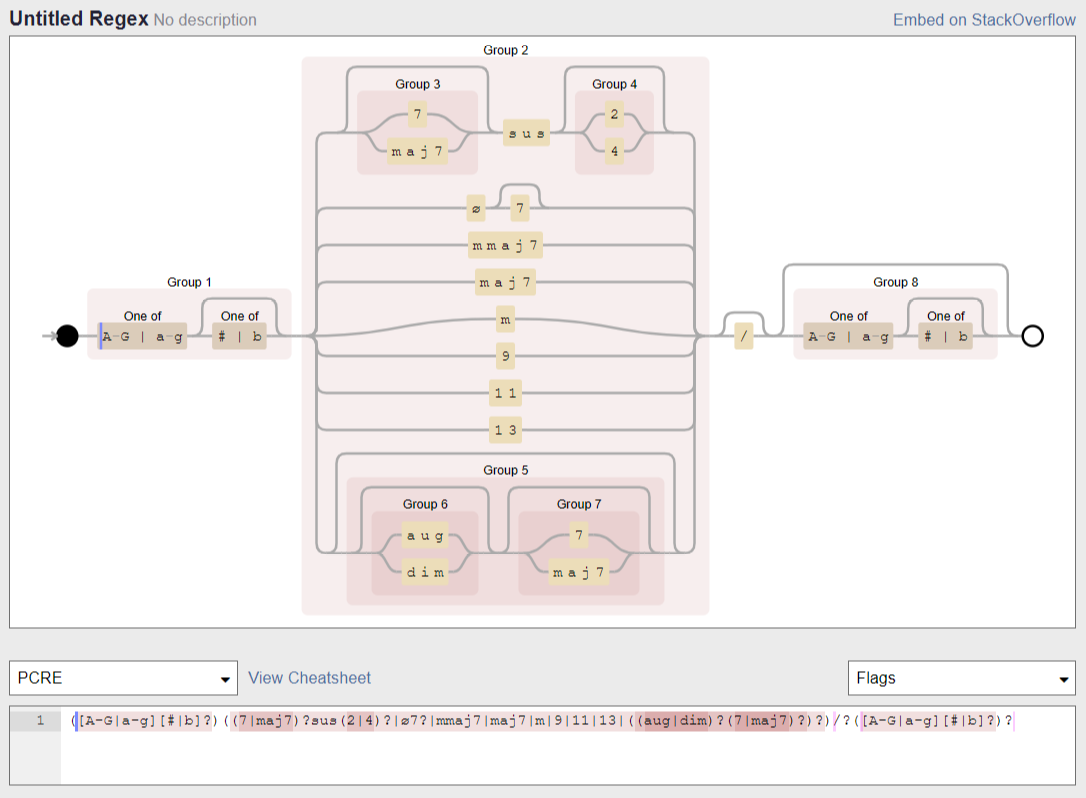1086x798 pixels.
Task: Select the "maj7" node inside Group 7
Action: [579, 572]
